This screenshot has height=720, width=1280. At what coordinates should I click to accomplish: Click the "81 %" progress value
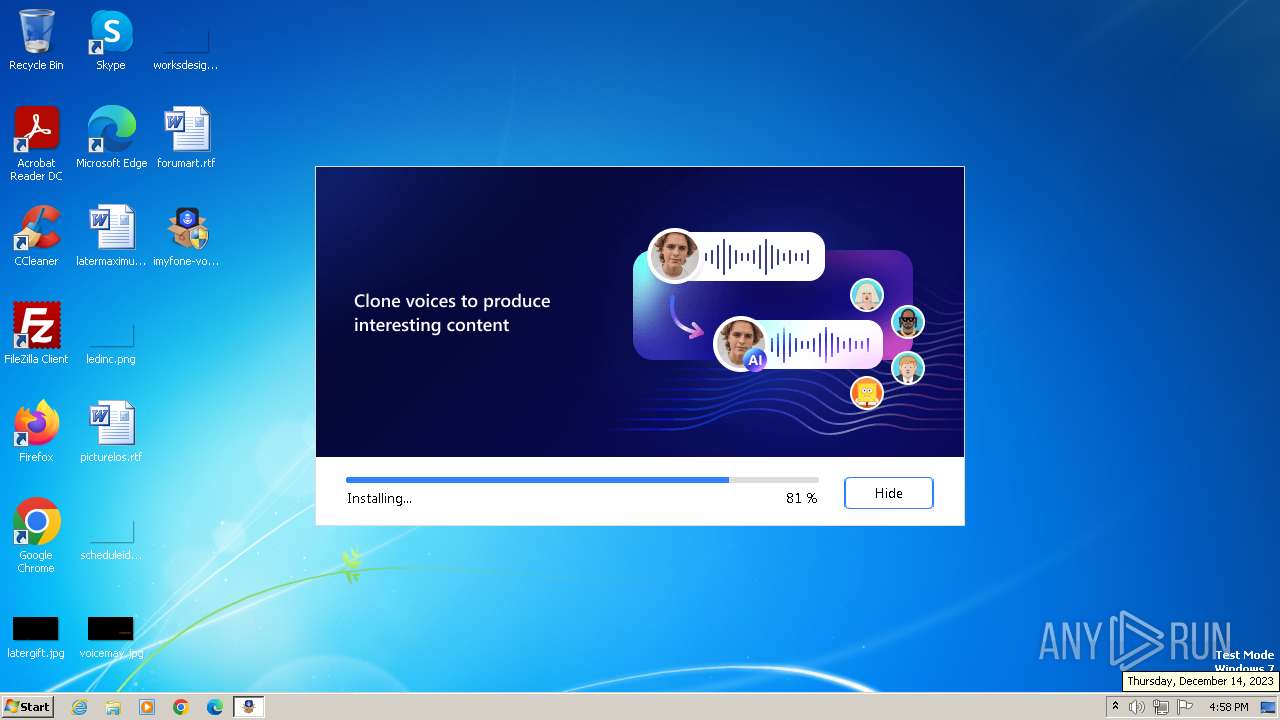click(801, 498)
